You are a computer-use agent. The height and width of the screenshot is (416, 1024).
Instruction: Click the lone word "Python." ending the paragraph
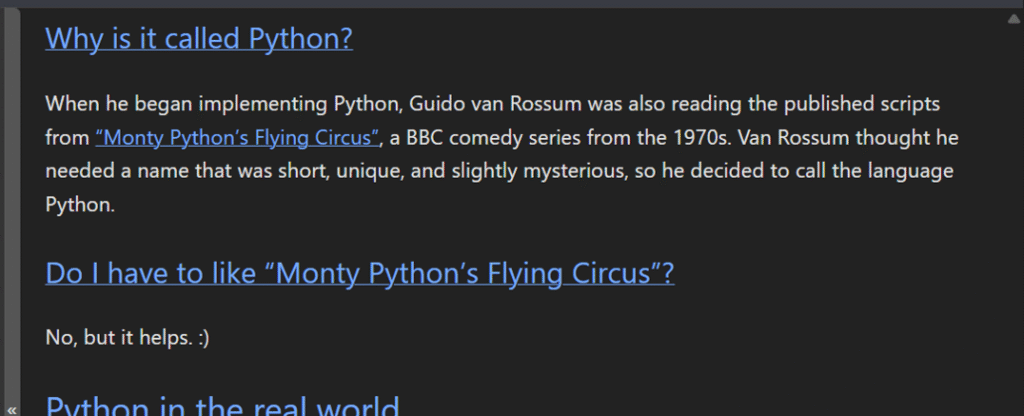tap(81, 205)
